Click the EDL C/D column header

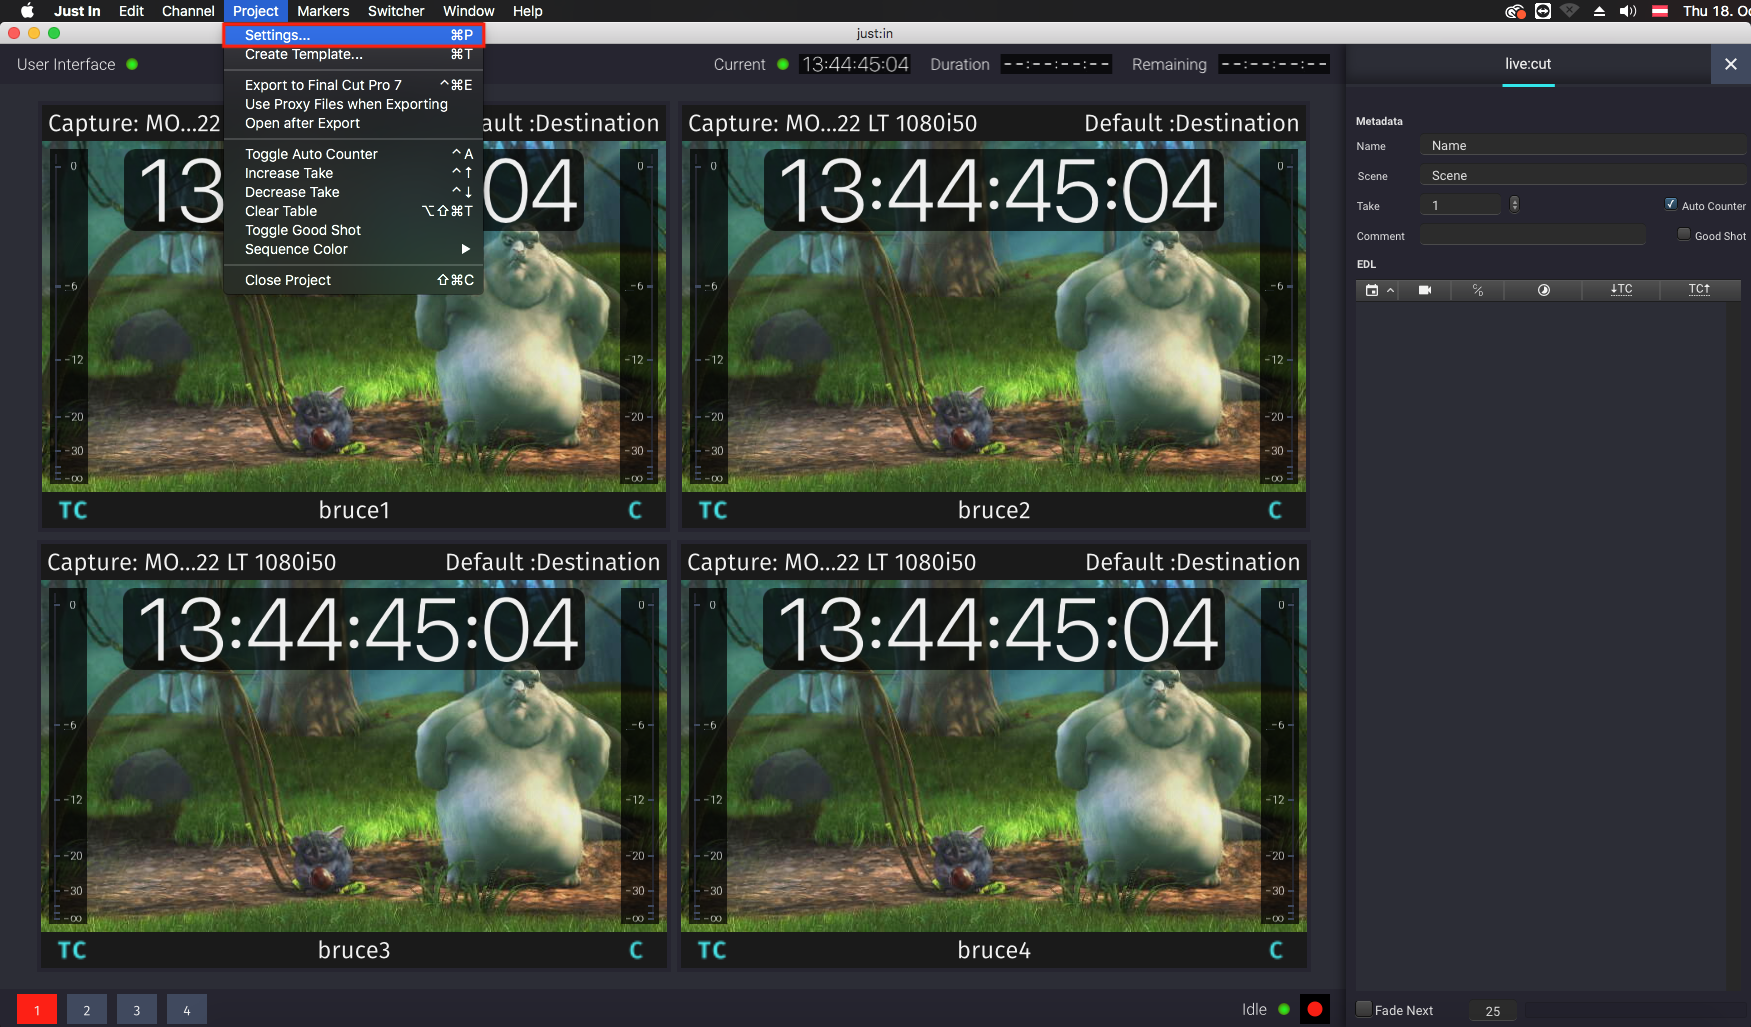pyautogui.click(x=1478, y=290)
